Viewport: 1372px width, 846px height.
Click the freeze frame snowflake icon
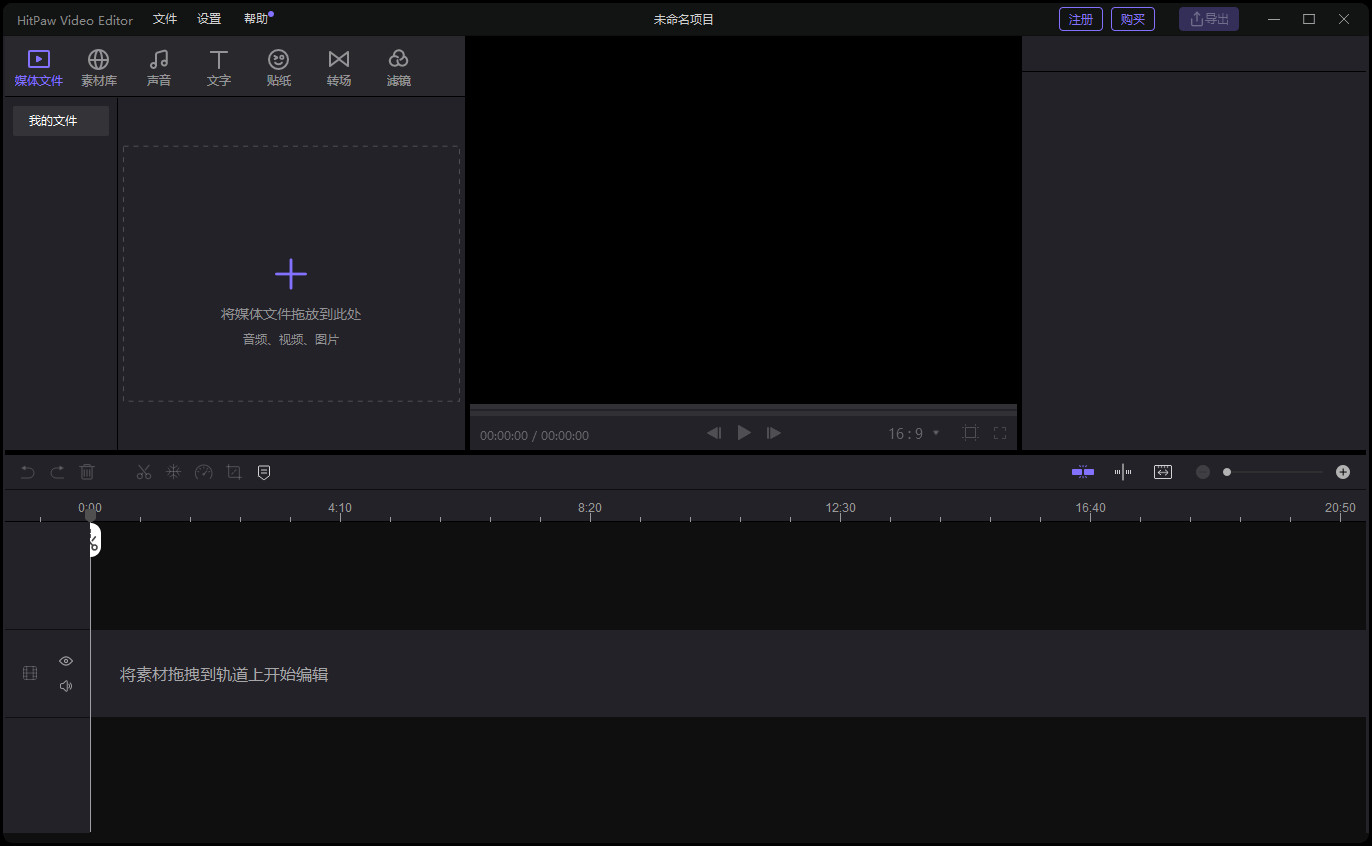click(x=174, y=472)
